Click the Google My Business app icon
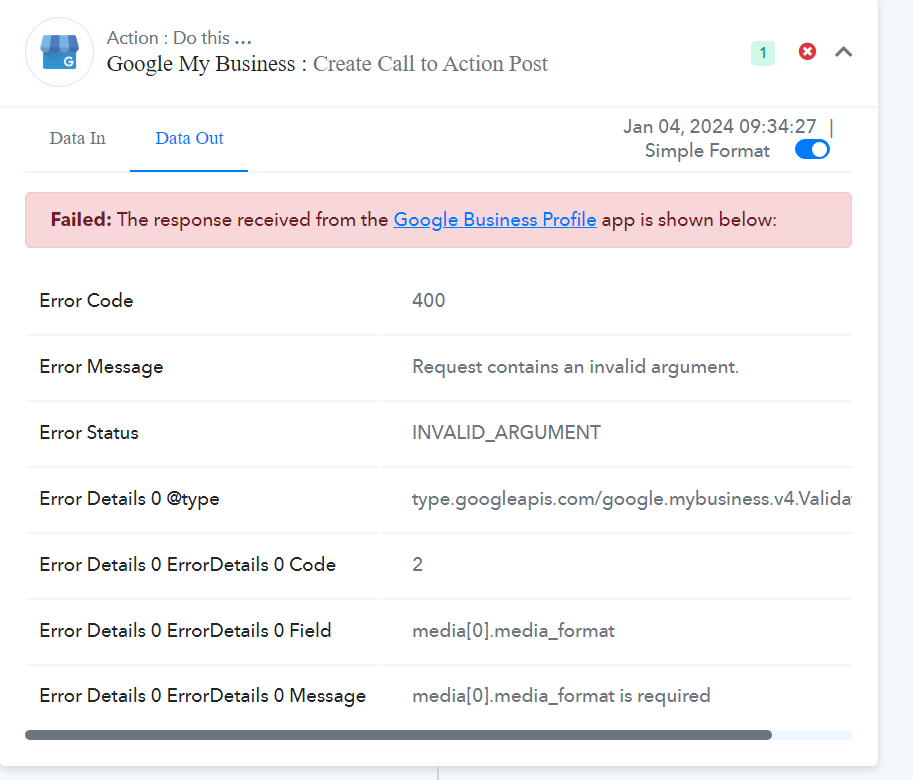913x780 pixels. tap(59, 52)
